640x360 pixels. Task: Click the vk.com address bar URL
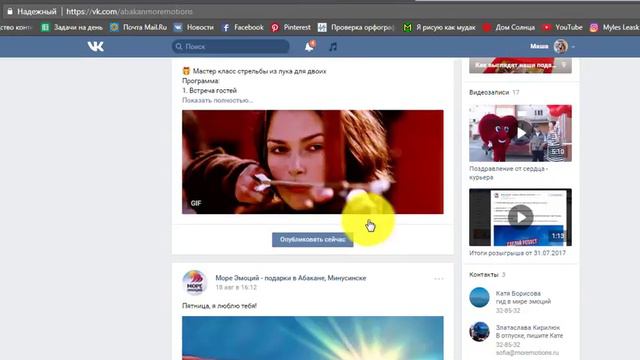coord(129,11)
